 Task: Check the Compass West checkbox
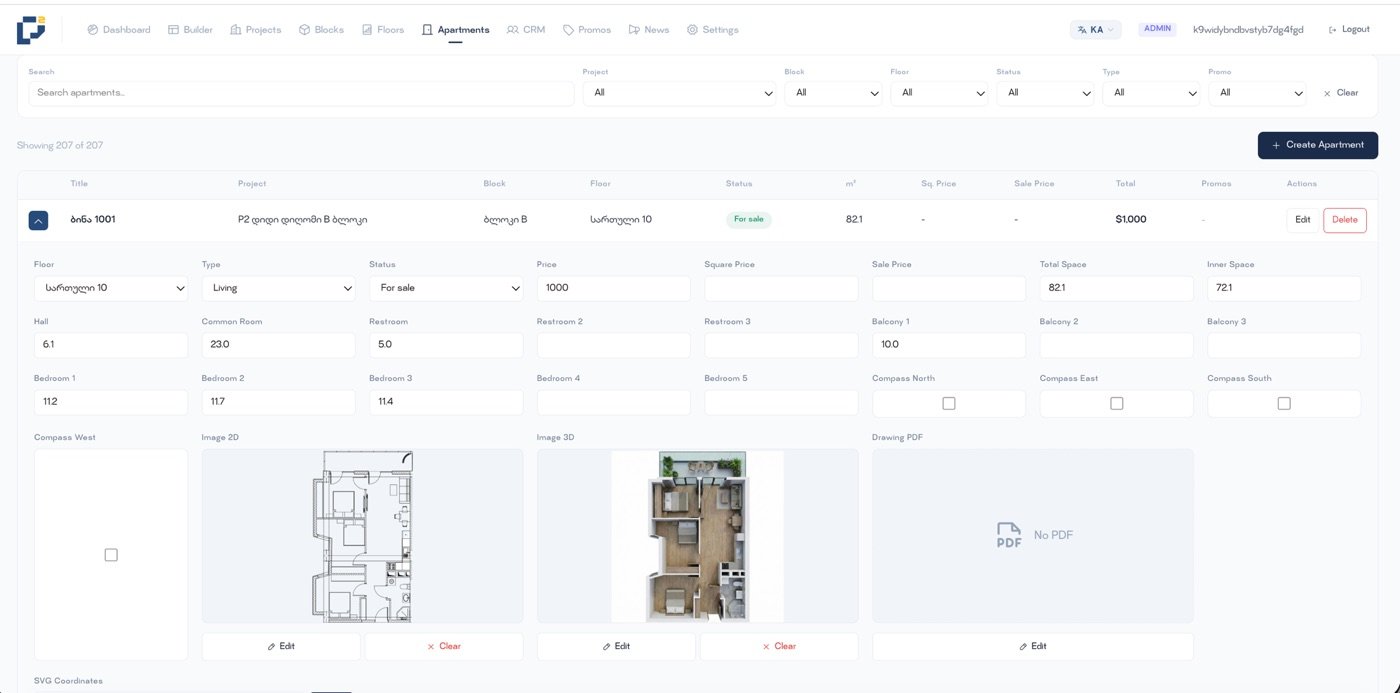point(111,555)
